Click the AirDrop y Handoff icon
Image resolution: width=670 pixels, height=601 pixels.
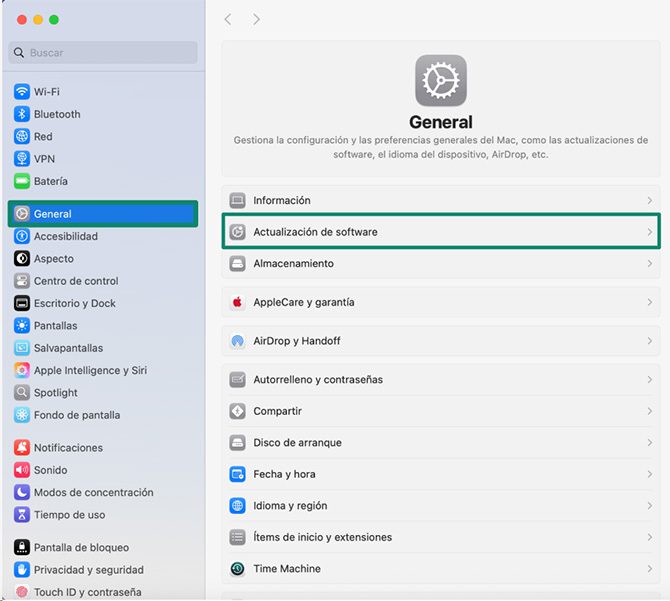(237, 341)
